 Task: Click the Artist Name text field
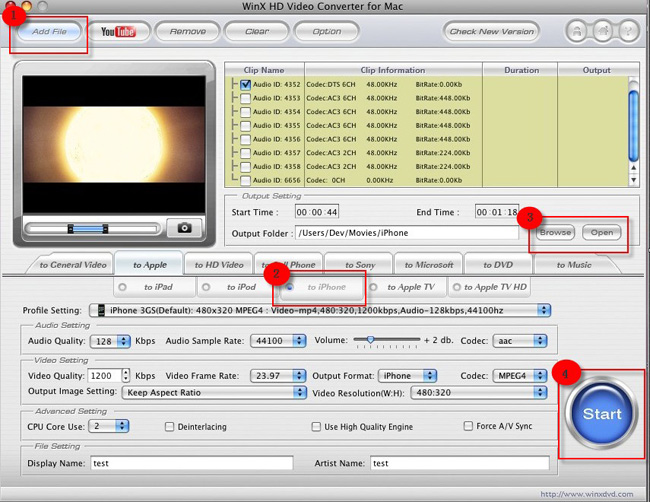click(x=460, y=463)
